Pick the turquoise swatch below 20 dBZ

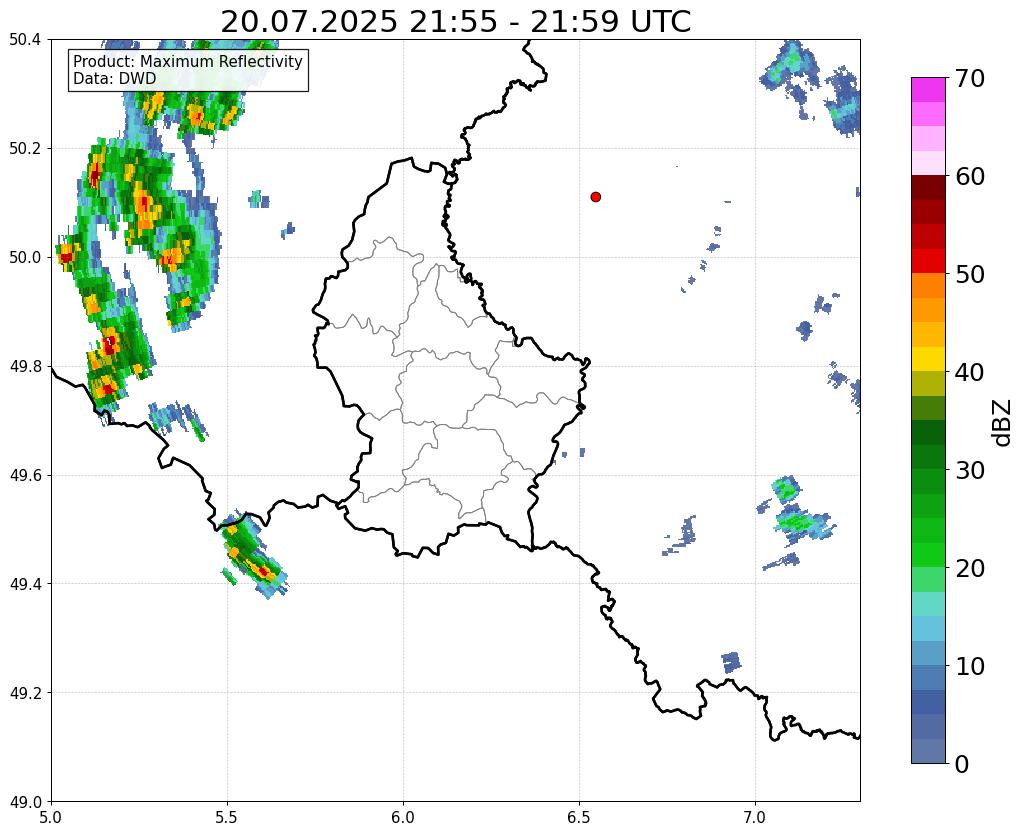click(928, 604)
